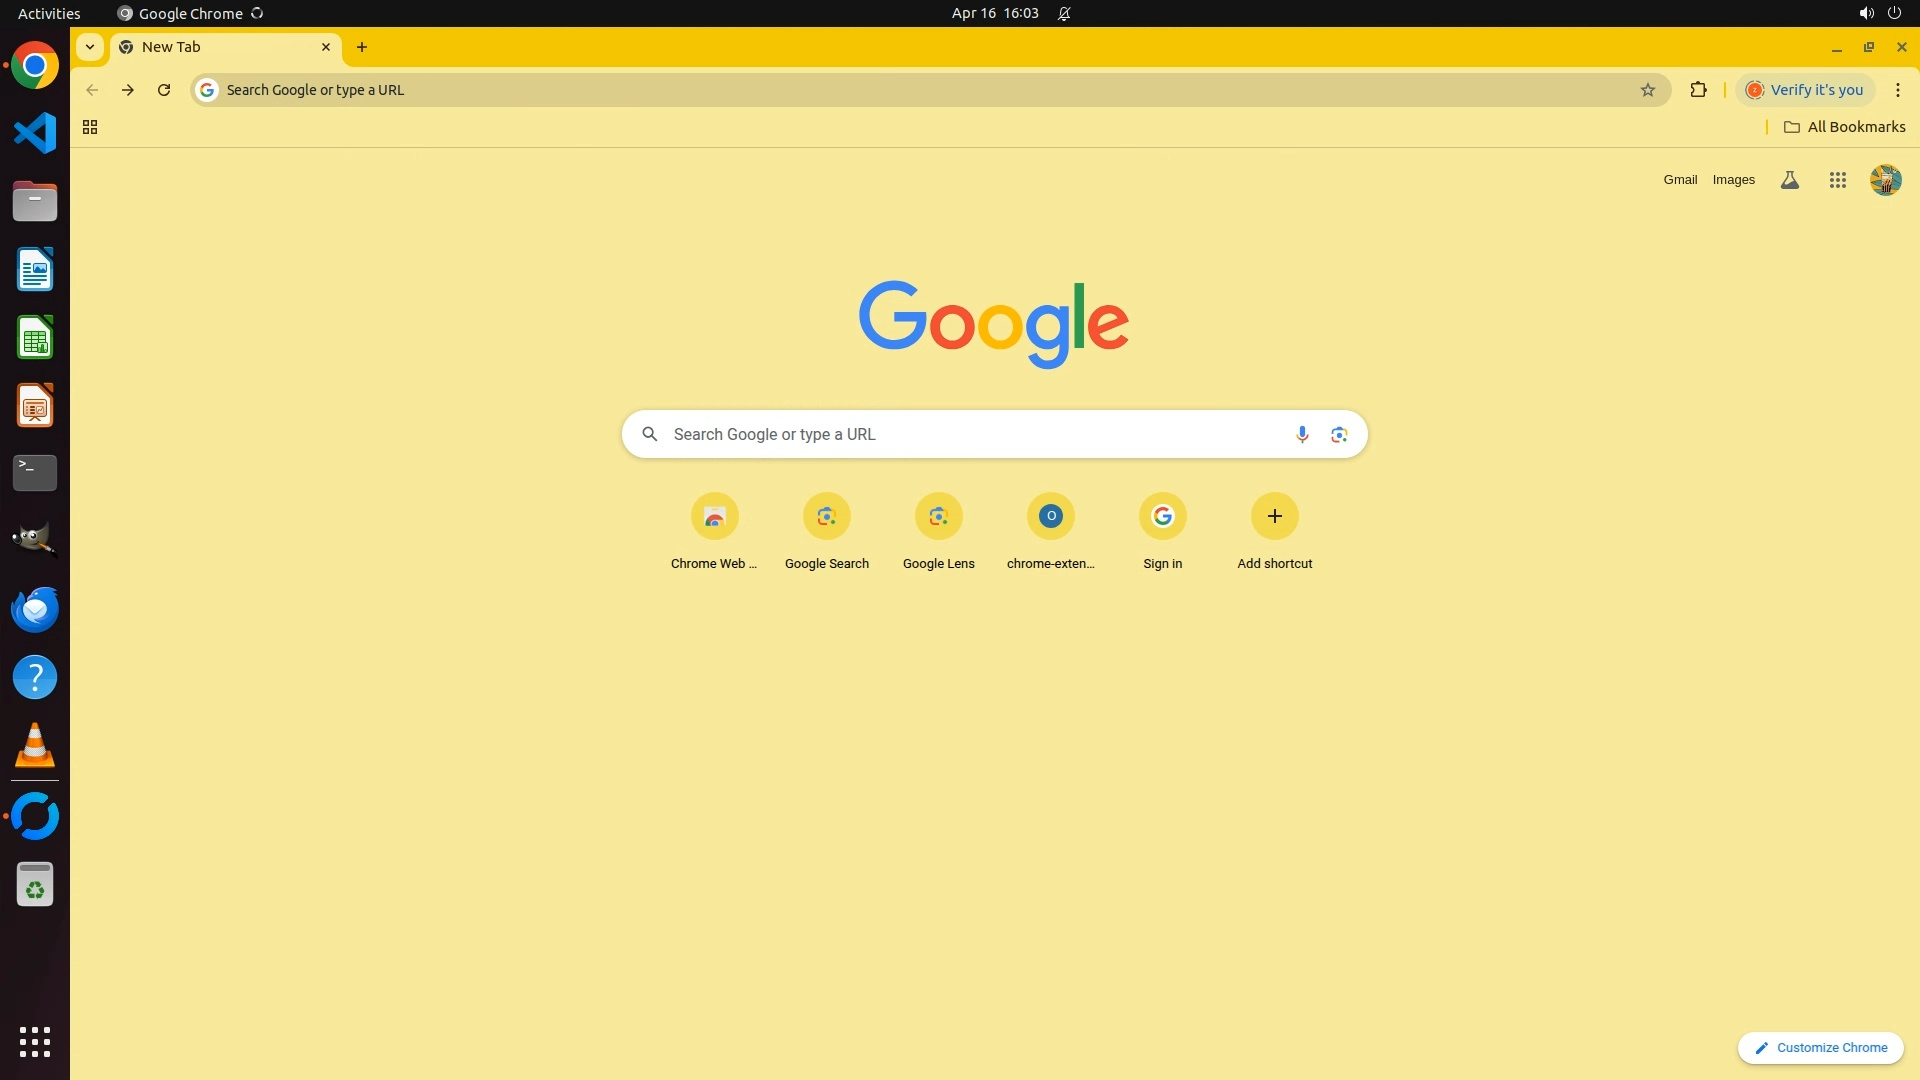Open Google account profile picture
Viewport: 1920px width, 1080px height.
click(x=1885, y=180)
